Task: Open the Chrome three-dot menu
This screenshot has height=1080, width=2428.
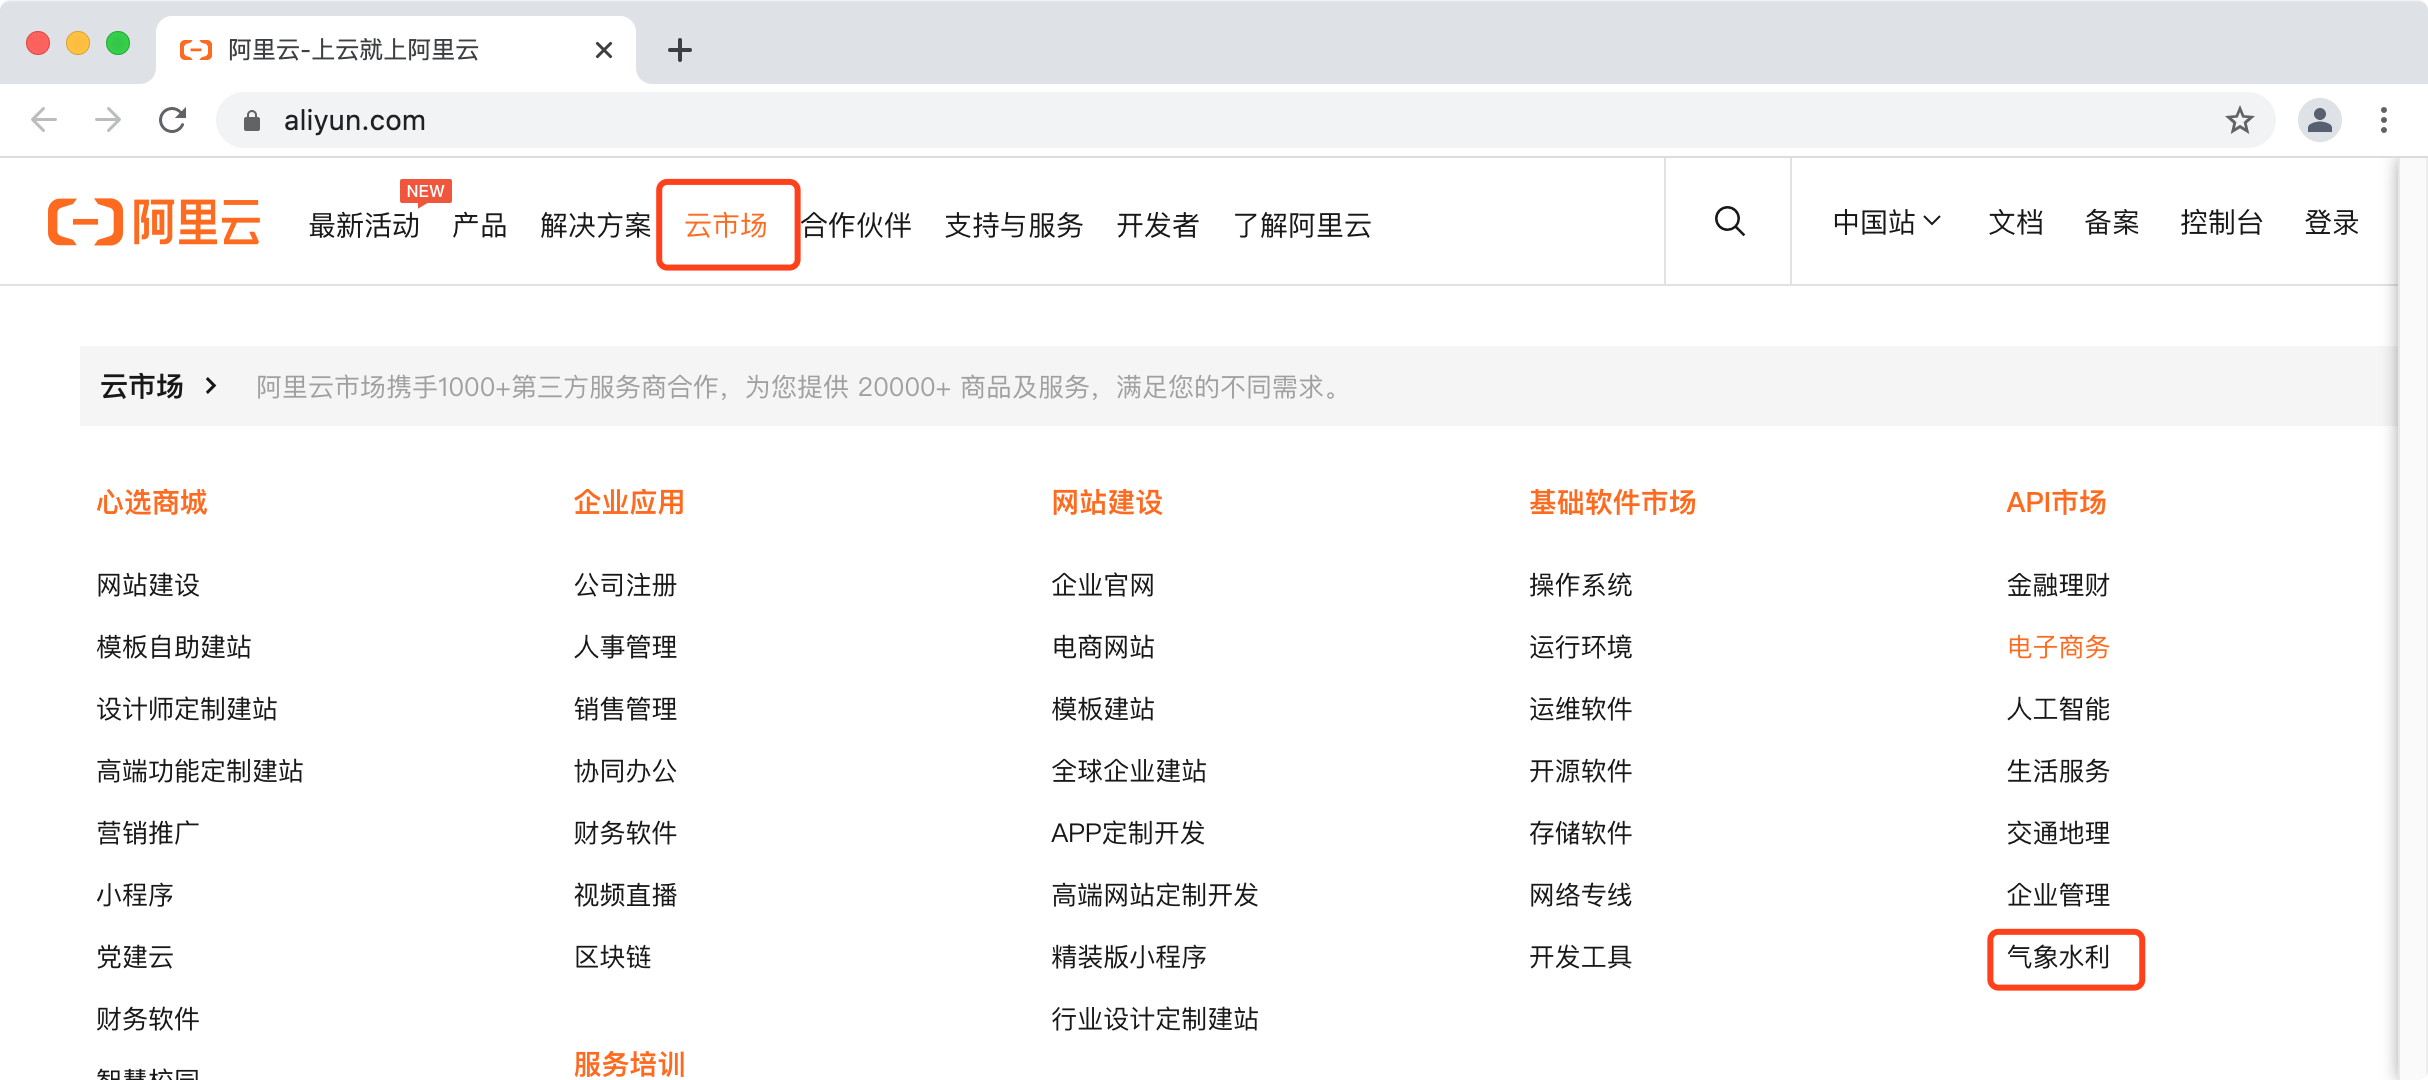Action: point(2384,121)
